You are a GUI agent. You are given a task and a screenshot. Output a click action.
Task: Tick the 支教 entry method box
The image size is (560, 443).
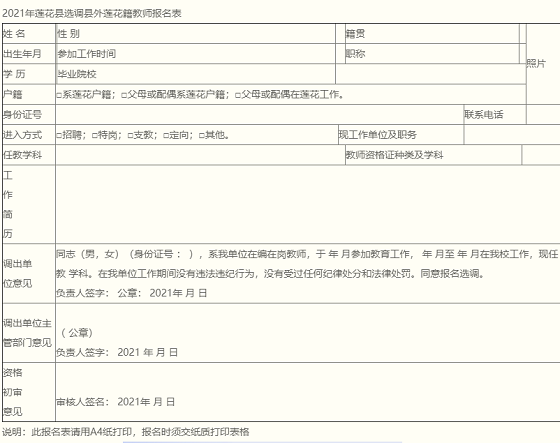click(x=130, y=136)
